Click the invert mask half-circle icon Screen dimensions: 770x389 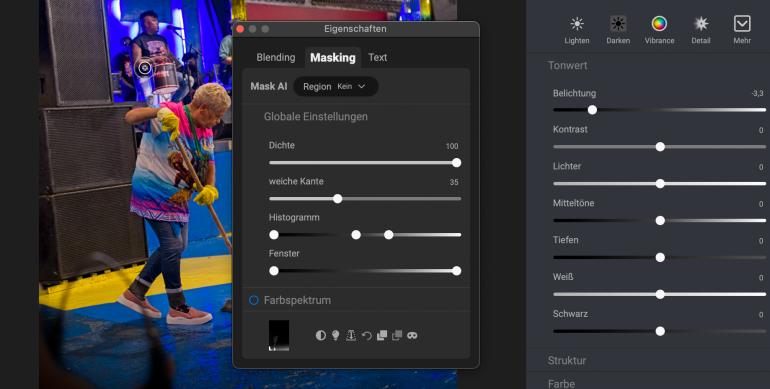point(321,335)
